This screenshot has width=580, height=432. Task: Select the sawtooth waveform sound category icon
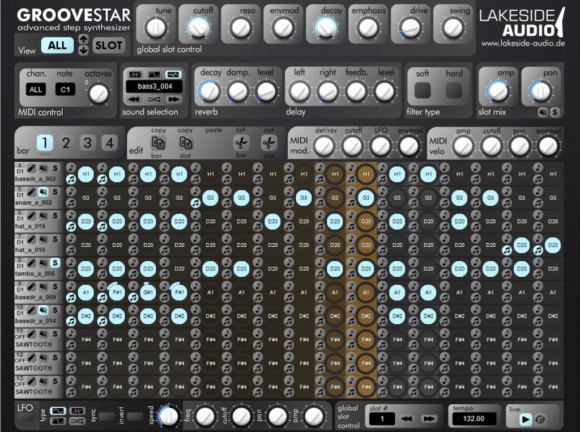135,74
